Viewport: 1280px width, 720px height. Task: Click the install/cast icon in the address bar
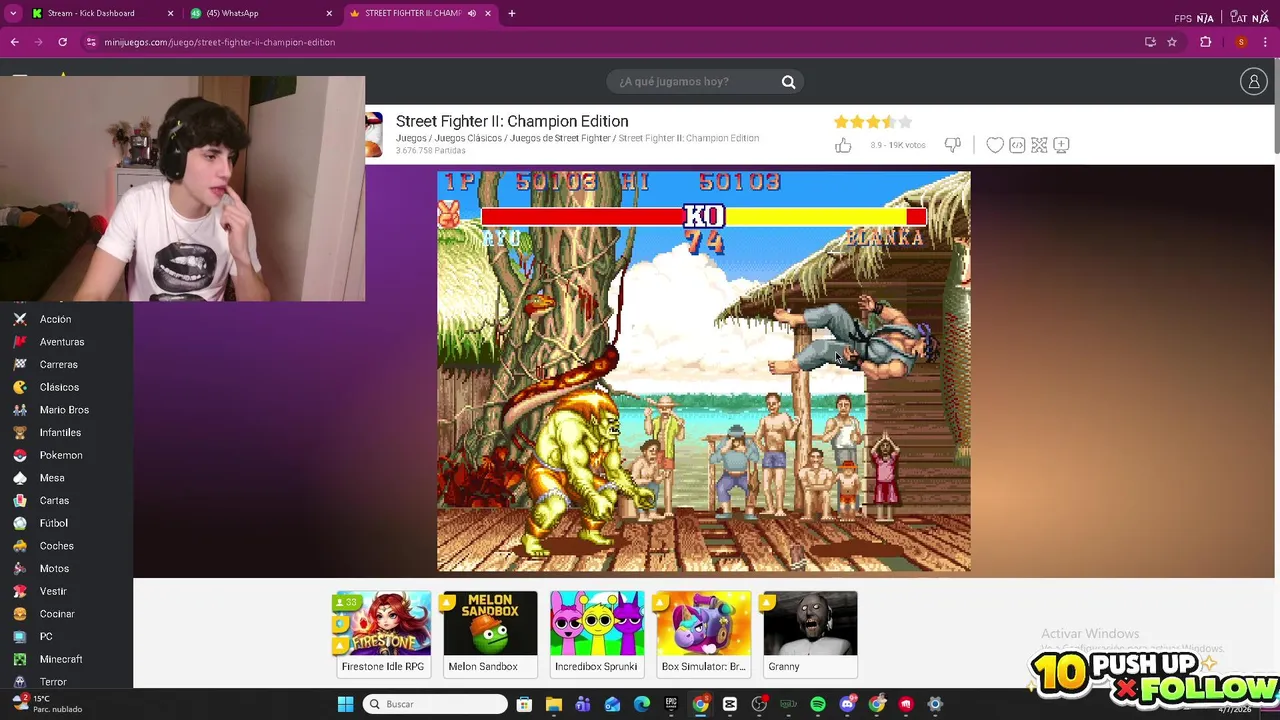click(1150, 42)
